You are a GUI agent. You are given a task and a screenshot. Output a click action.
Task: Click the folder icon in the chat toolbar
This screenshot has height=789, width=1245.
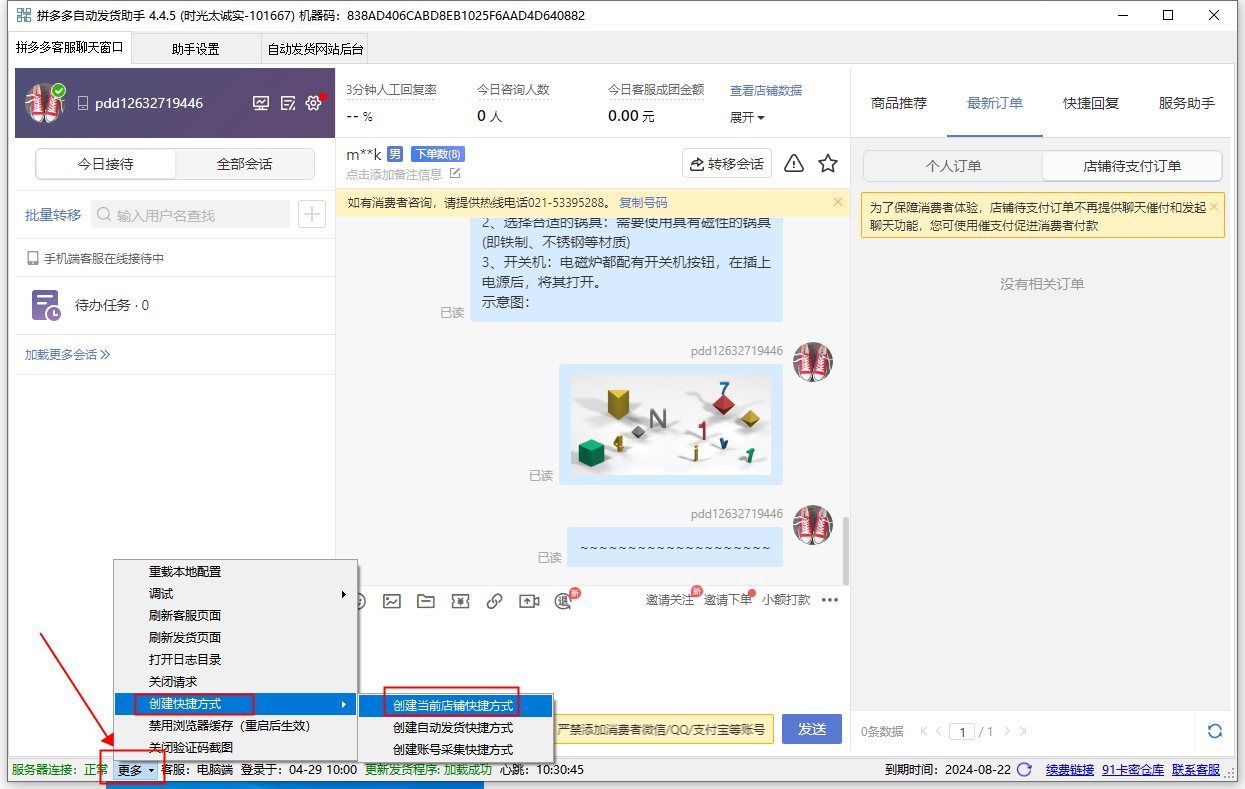tap(426, 601)
